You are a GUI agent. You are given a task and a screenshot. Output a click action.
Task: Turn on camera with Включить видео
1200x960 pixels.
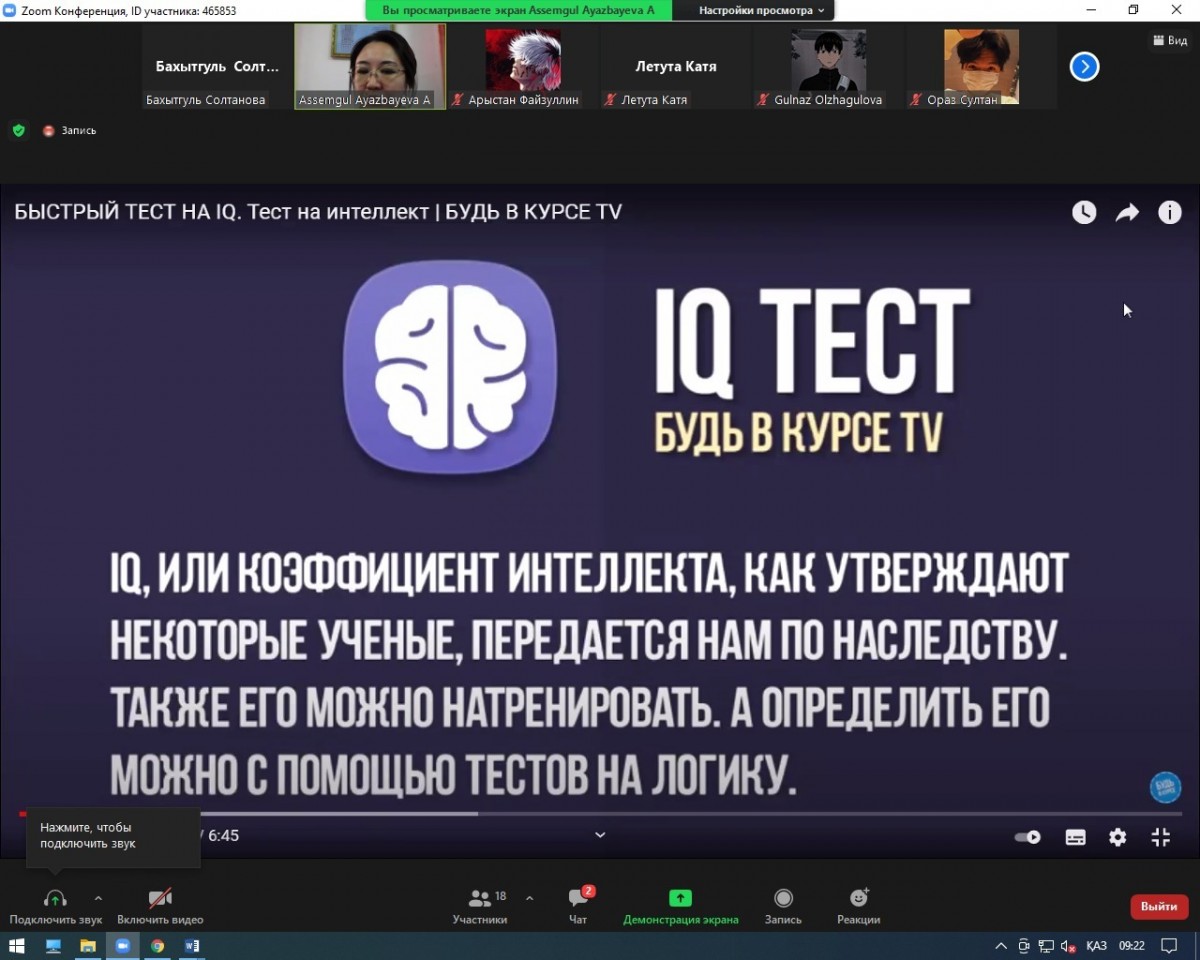[160, 904]
